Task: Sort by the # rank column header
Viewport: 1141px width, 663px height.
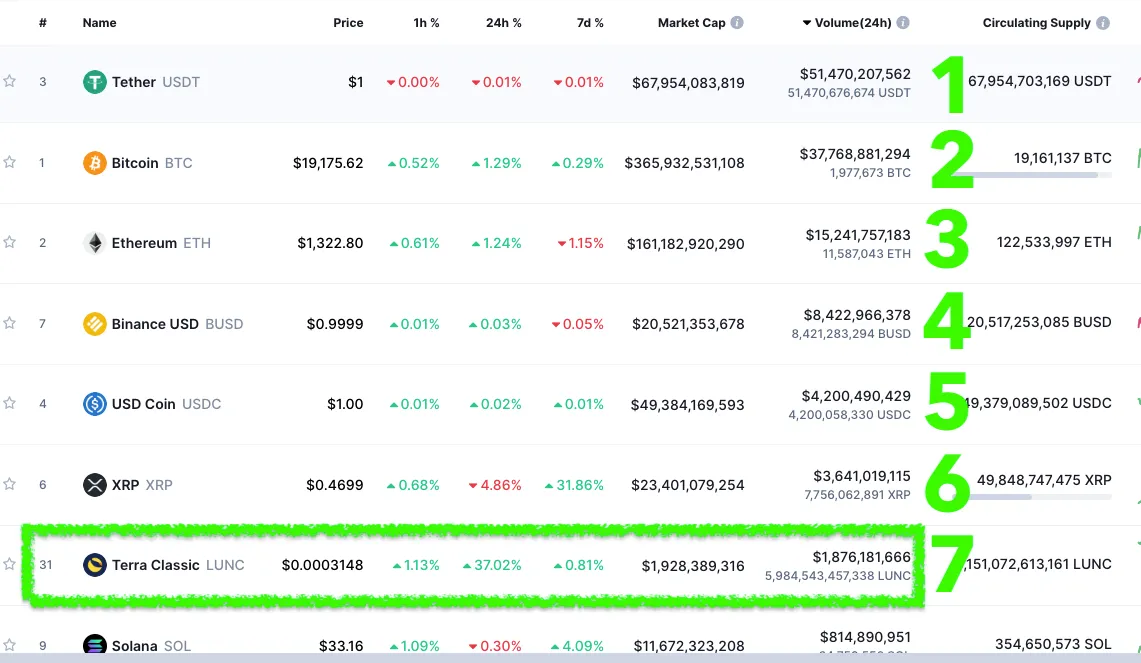Action: [43, 23]
